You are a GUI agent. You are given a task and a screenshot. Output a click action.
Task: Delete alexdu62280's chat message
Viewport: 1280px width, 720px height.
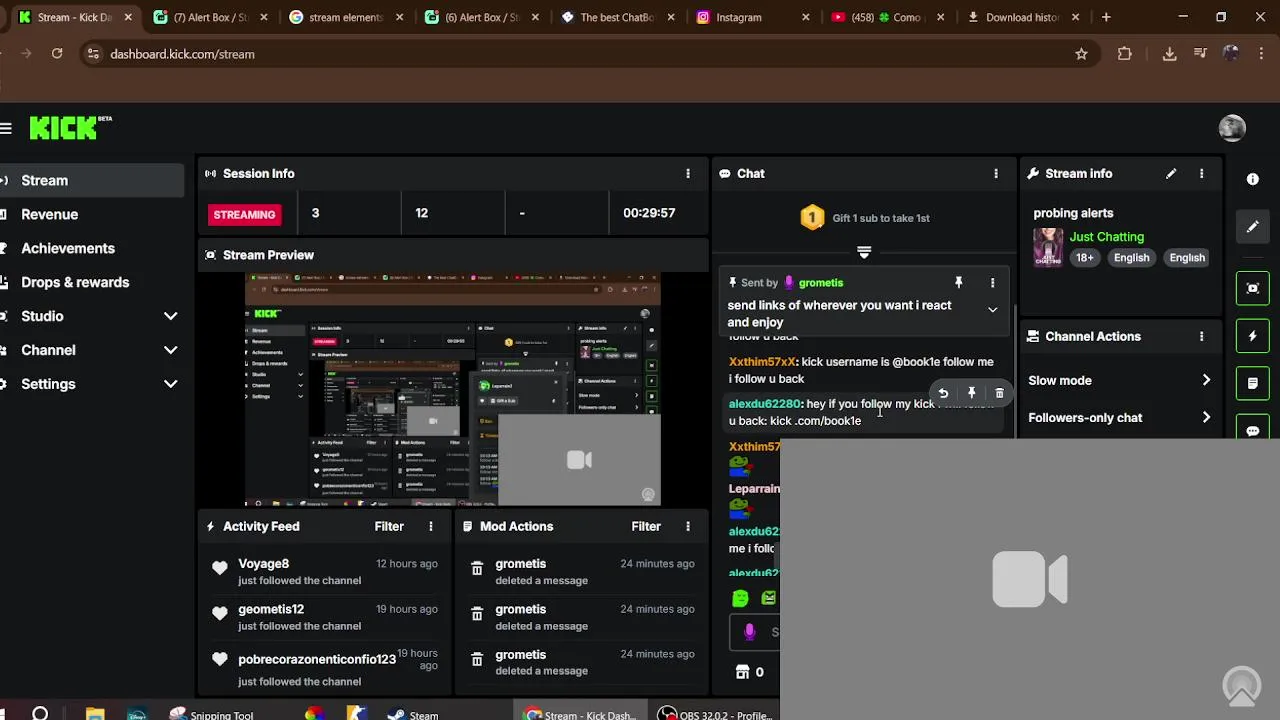click(999, 393)
